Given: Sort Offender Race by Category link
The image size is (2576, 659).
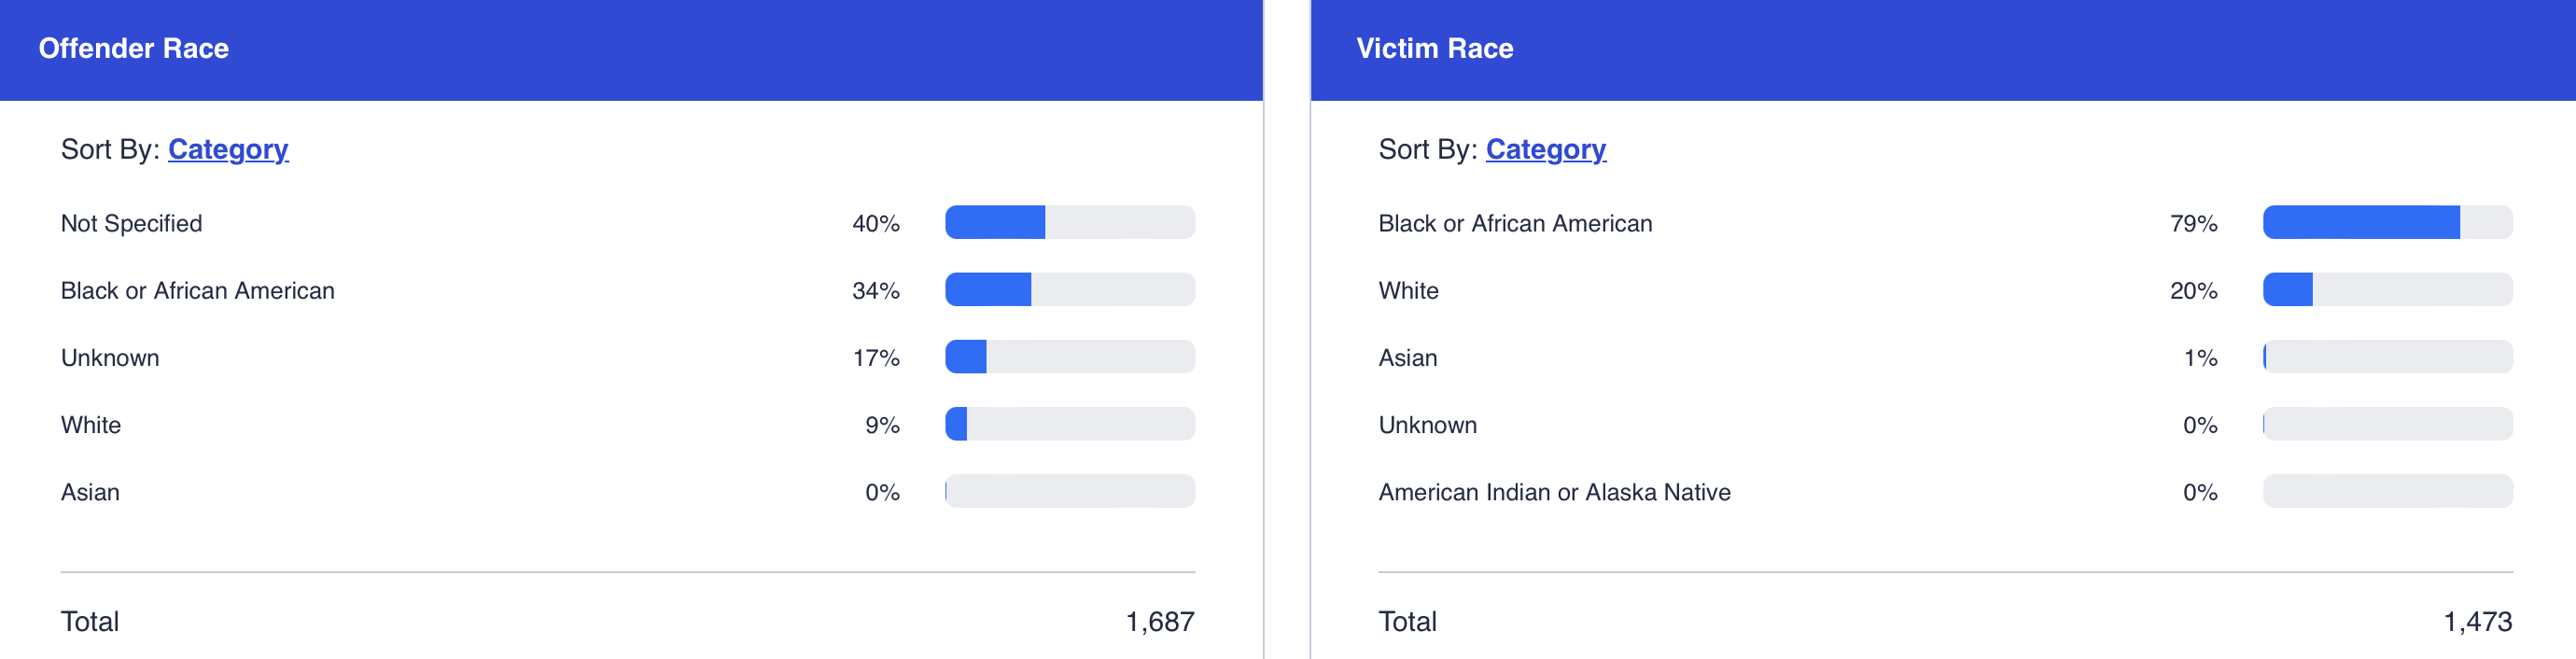Looking at the screenshot, I should [228, 149].
